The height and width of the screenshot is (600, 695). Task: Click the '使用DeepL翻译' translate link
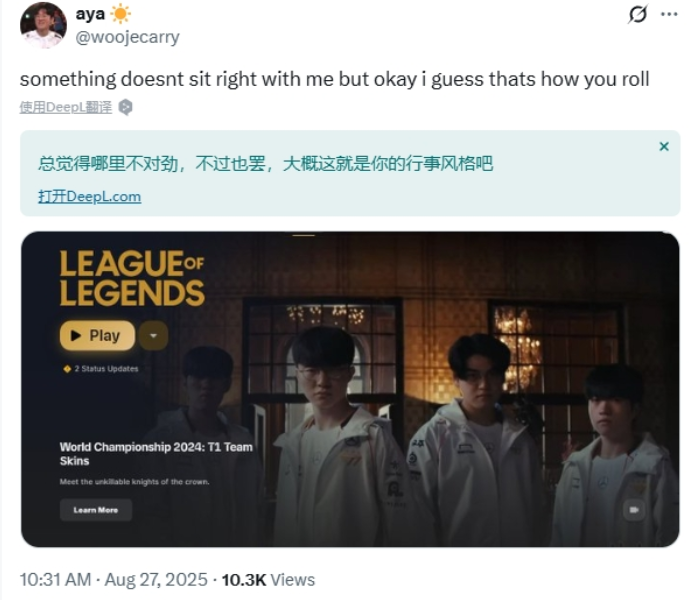66,107
